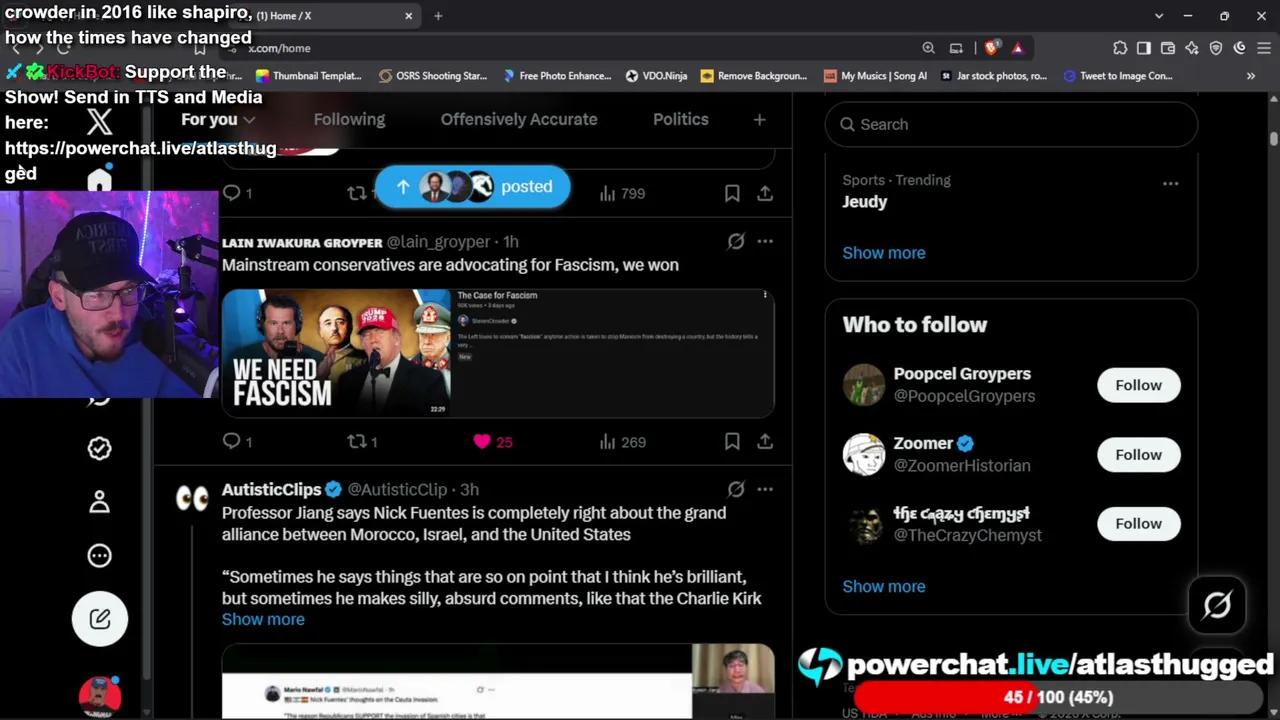Screen dimensions: 1280x720
Task: Reply to the Lain Iwakura Groyper post
Action: pos(232,441)
